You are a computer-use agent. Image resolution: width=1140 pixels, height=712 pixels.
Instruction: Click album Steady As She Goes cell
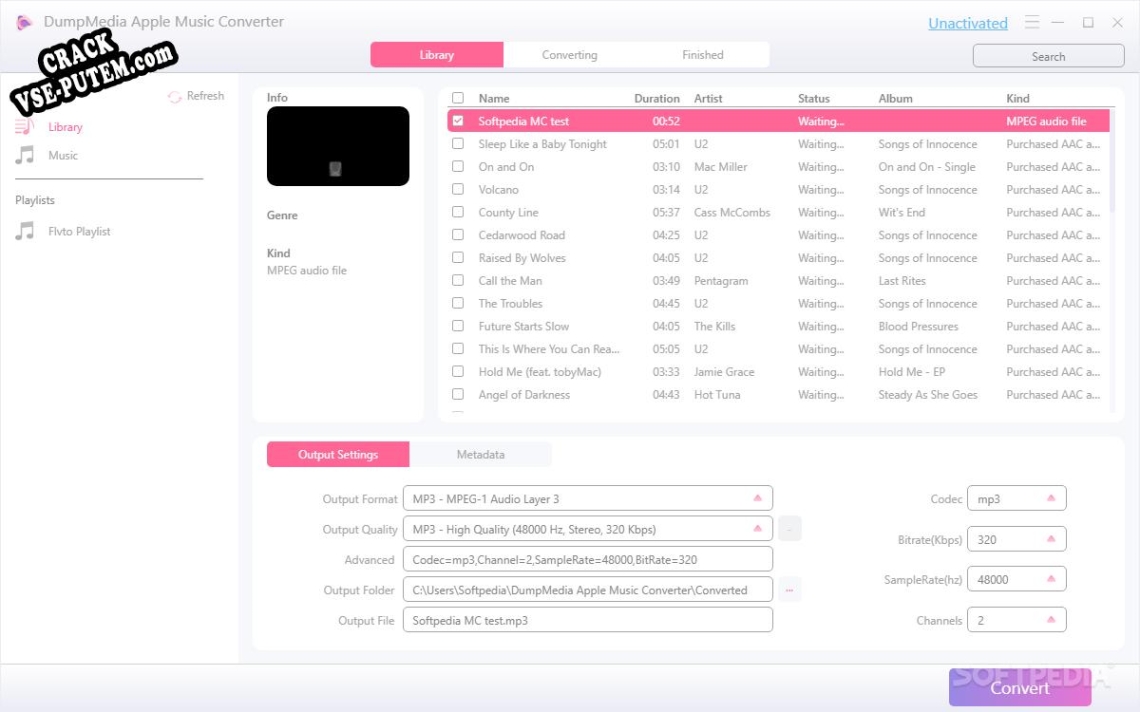[928, 394]
